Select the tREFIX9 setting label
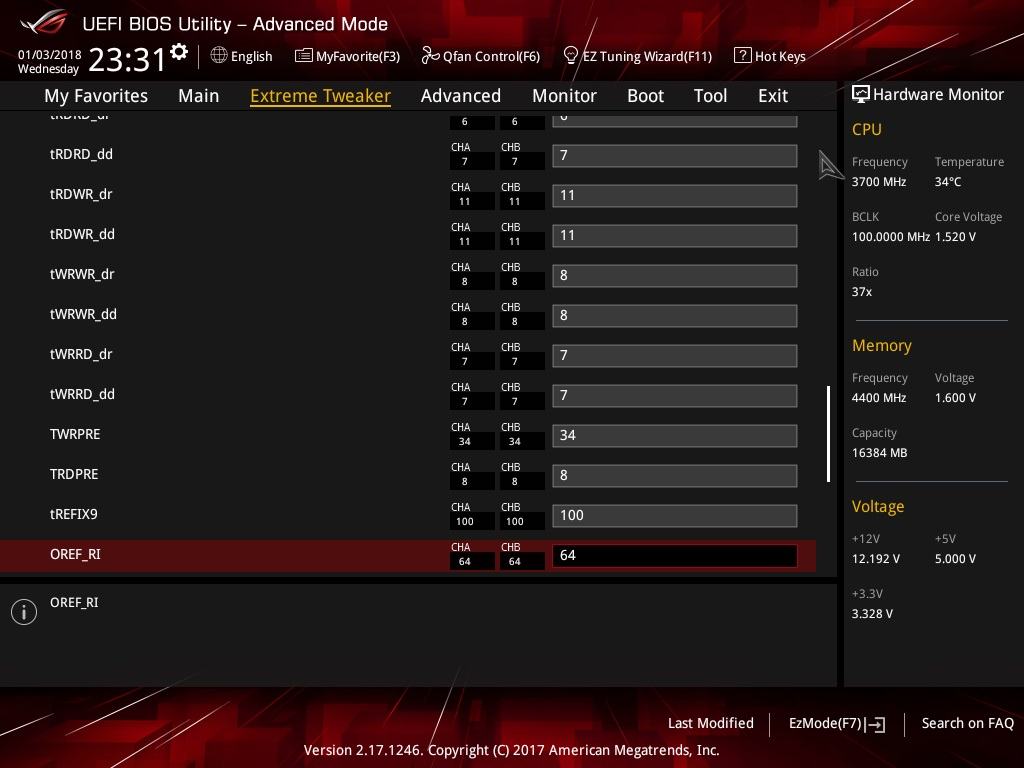This screenshot has height=768, width=1024. click(x=74, y=514)
